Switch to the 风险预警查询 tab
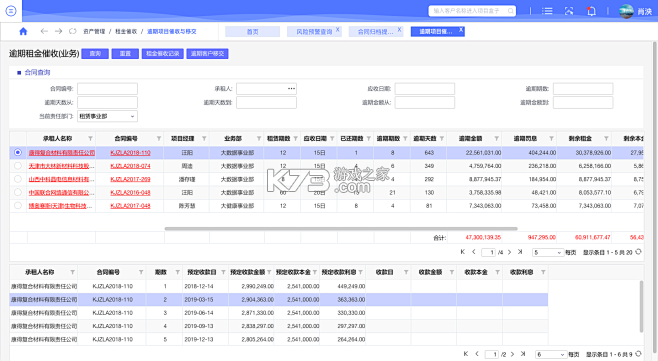The height and width of the screenshot is (361, 658). coord(314,31)
